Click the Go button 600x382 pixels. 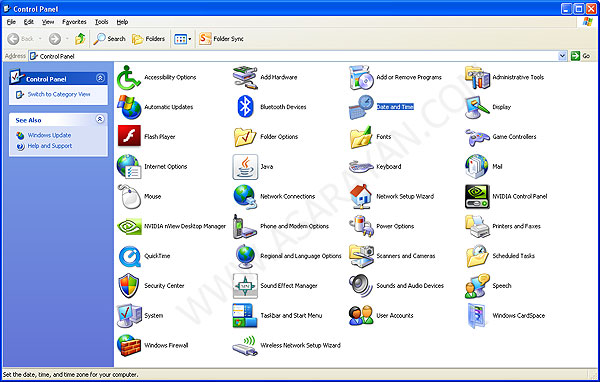(x=581, y=56)
